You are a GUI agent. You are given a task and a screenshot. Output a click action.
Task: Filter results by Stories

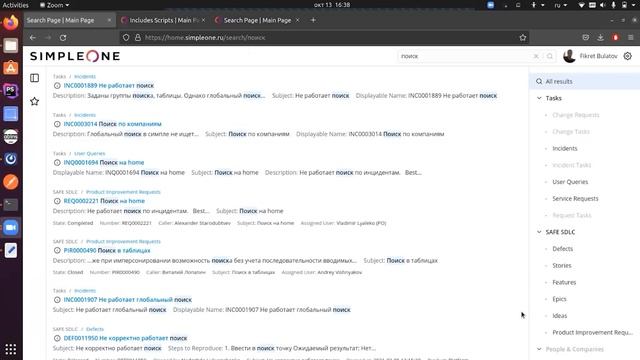click(562, 265)
